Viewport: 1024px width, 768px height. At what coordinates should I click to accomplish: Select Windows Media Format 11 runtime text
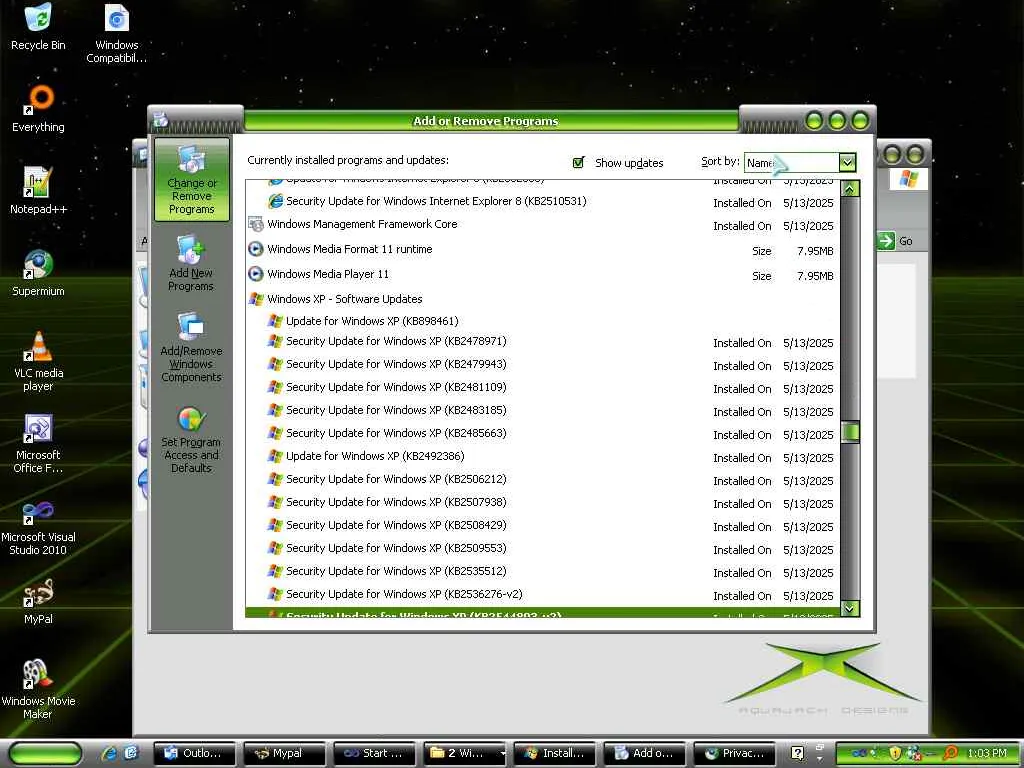pos(349,249)
